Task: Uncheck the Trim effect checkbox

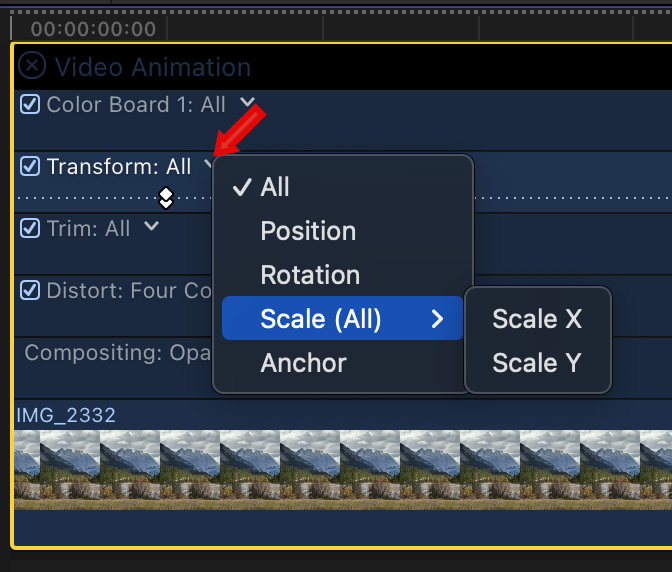Action: click(30, 228)
